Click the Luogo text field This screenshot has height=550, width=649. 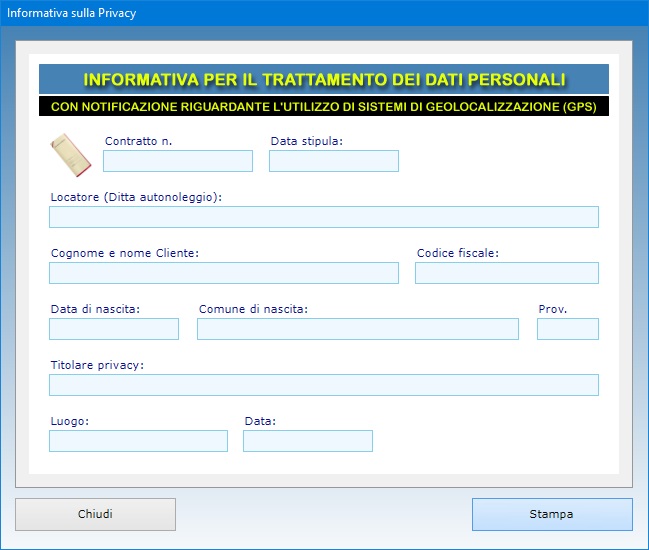click(138, 441)
